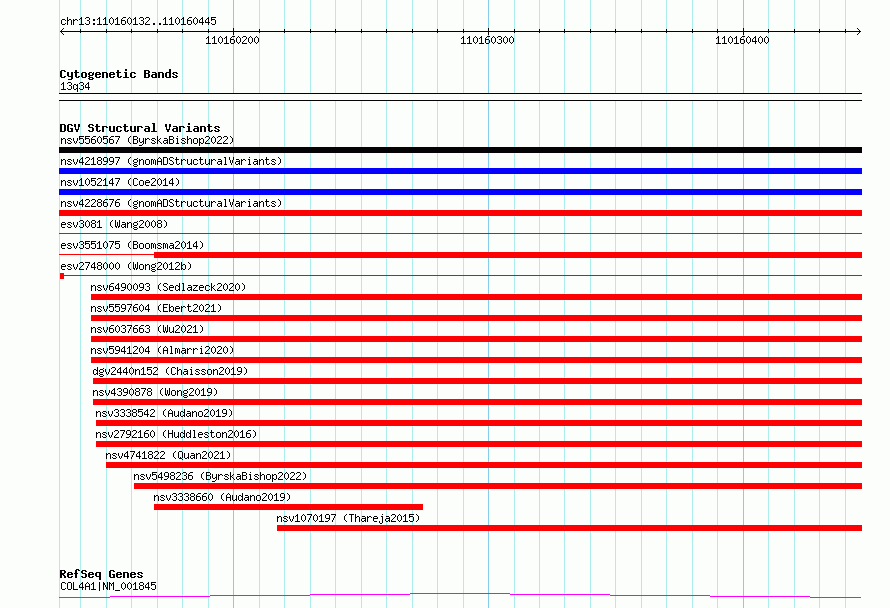Click the nsv5560567 ByrskaBishop2022 black variant bar

[x=460, y=150]
